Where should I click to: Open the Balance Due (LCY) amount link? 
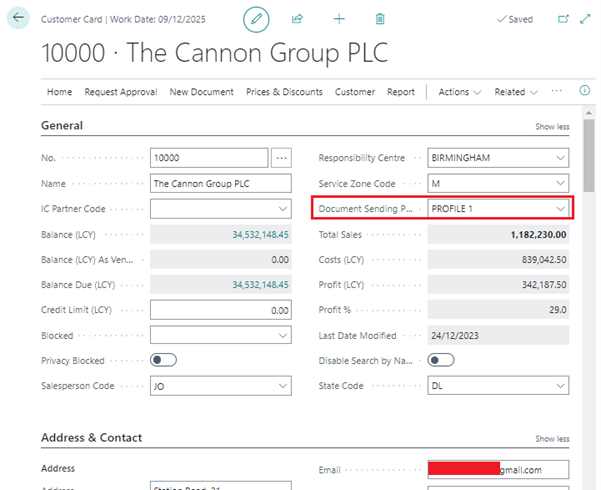coord(260,285)
